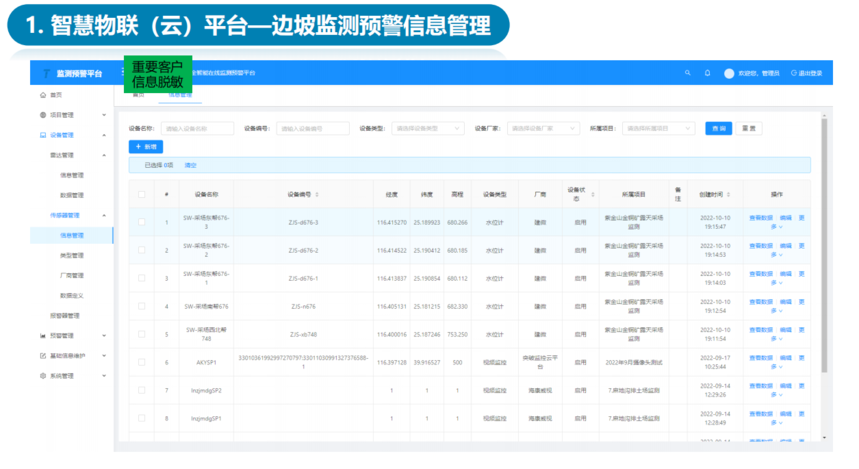Select highlighted 信息管理 under 传感器管理

[x=72, y=236]
